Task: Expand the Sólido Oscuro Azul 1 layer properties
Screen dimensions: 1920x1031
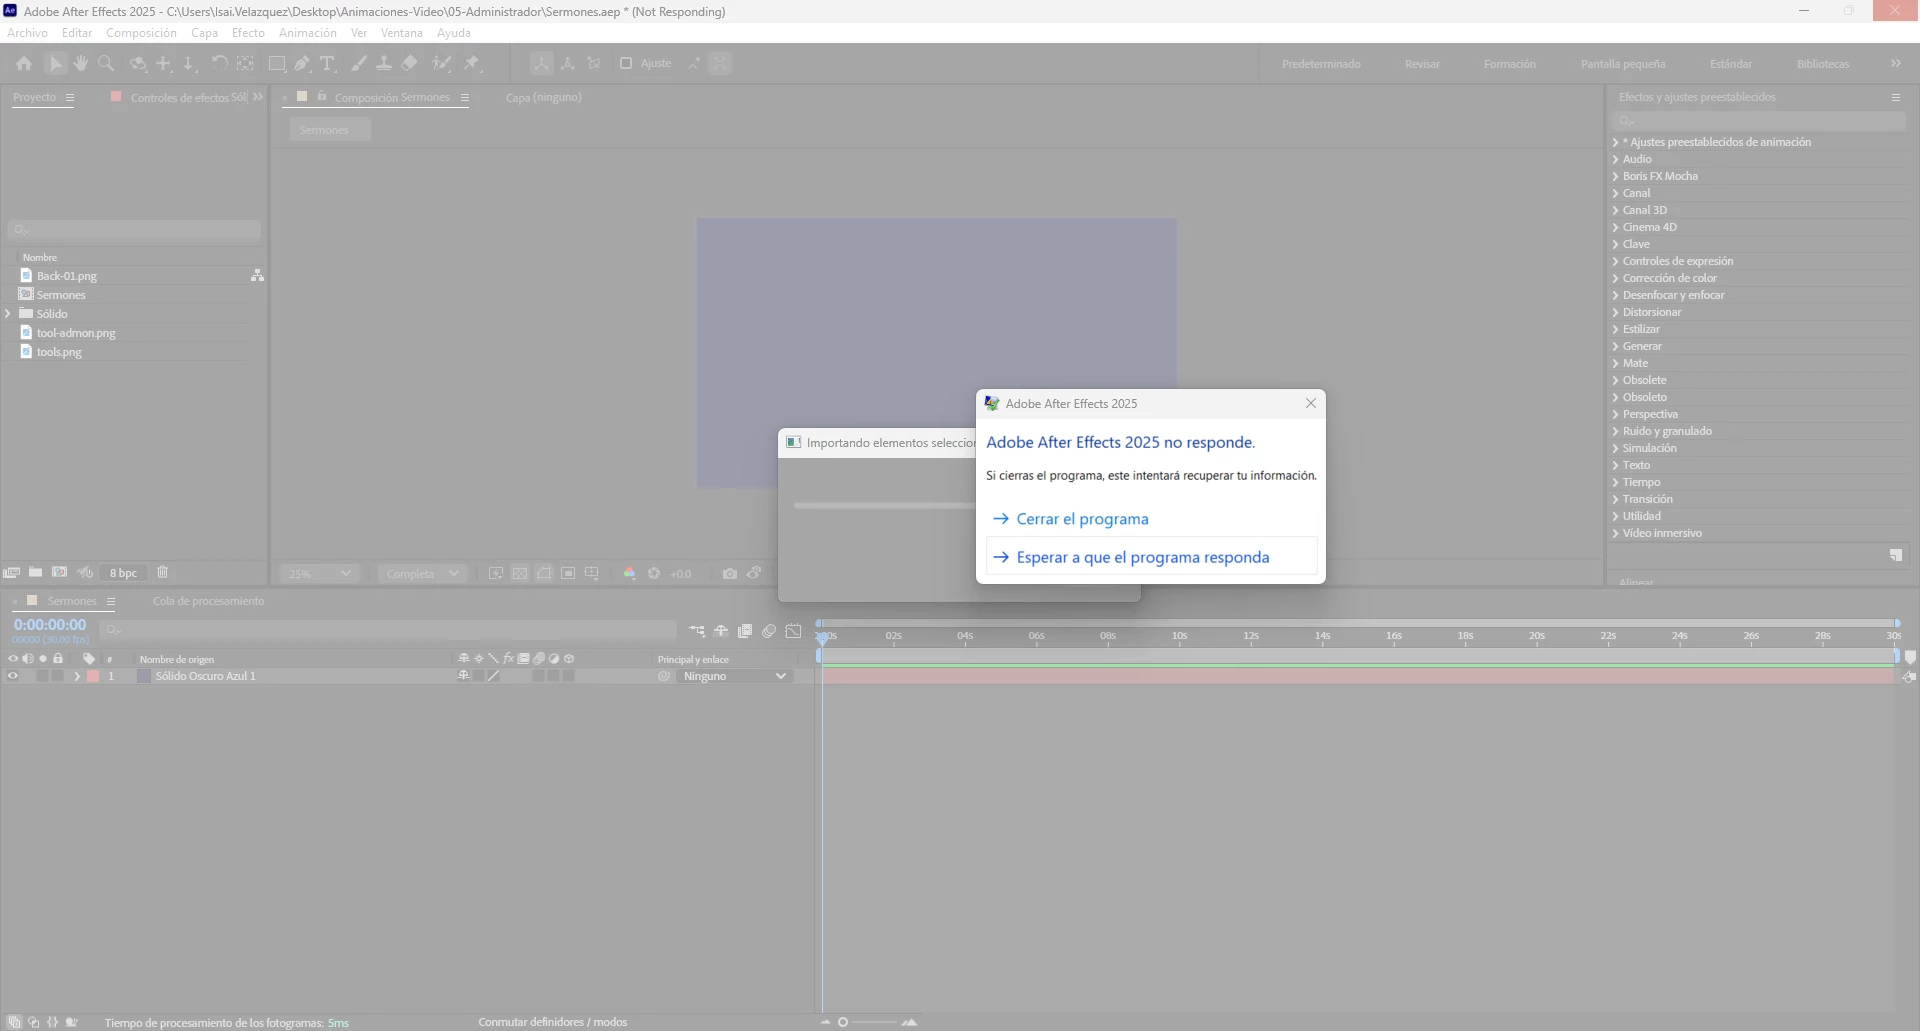Action: click(x=77, y=677)
